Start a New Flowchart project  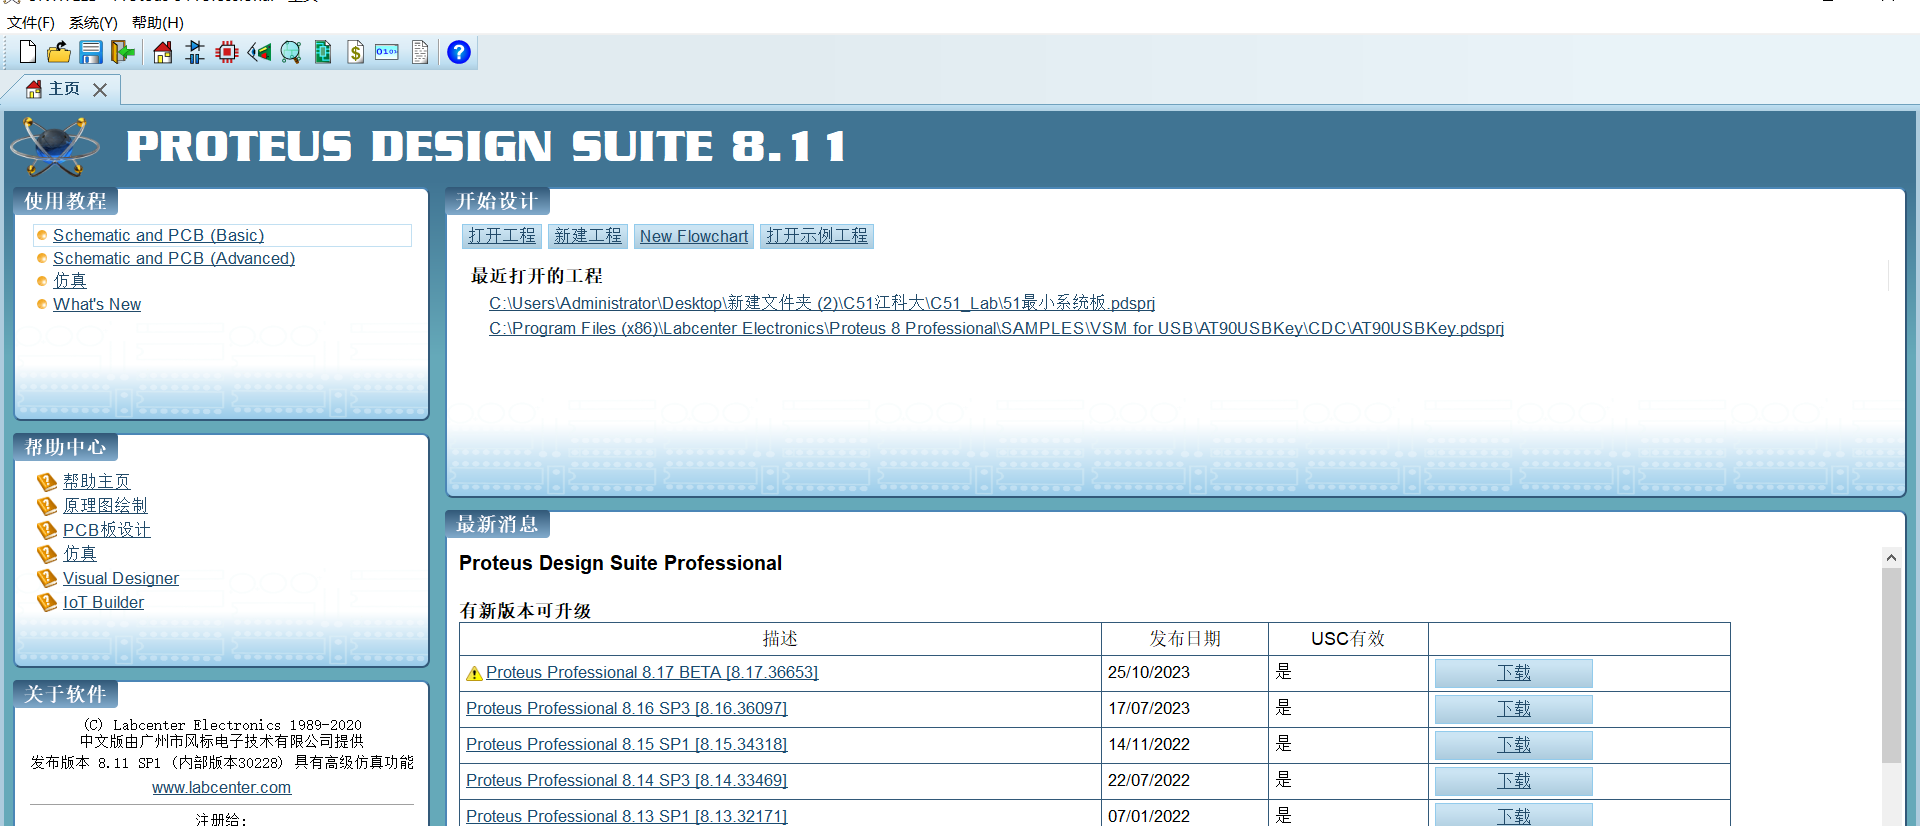coord(694,236)
